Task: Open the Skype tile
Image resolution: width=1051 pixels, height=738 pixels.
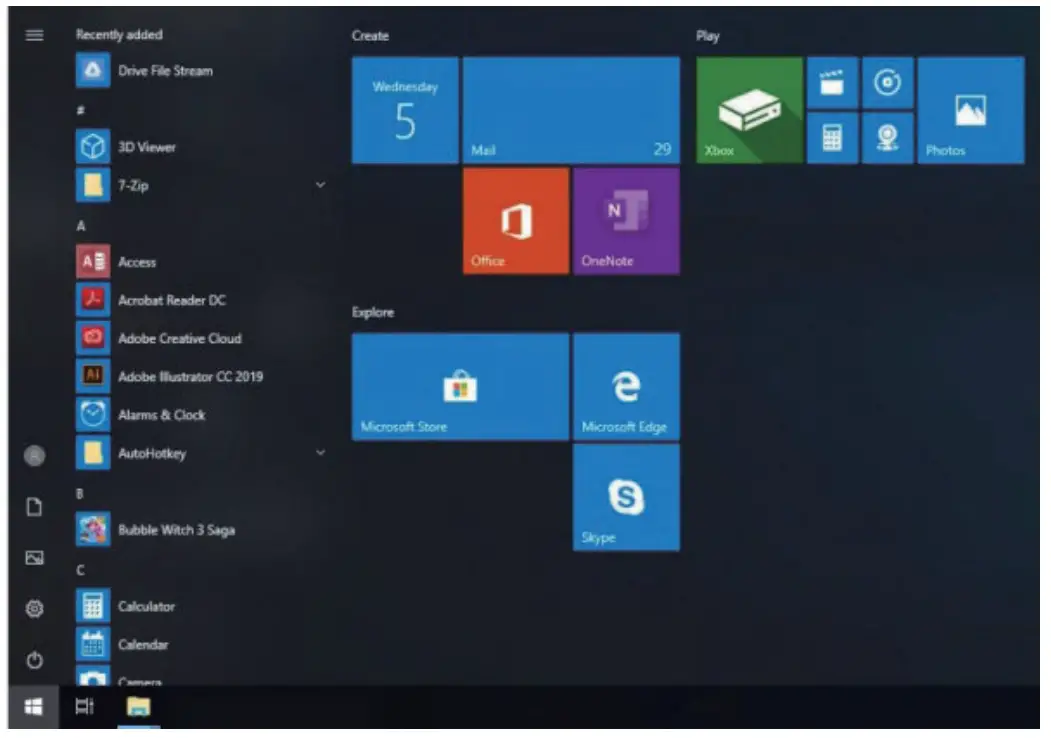Action: (625, 497)
